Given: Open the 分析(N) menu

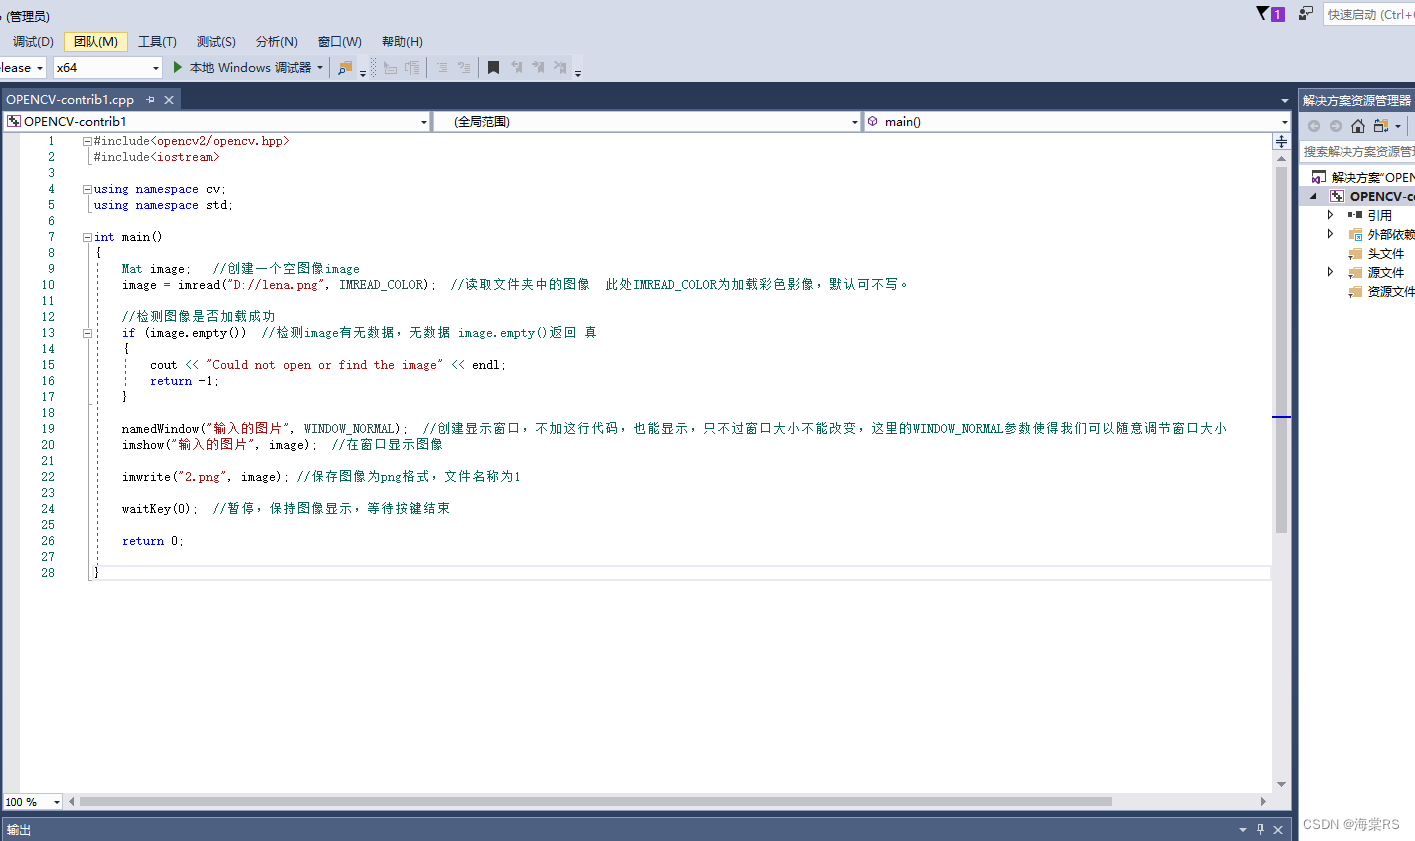Looking at the screenshot, I should (277, 41).
